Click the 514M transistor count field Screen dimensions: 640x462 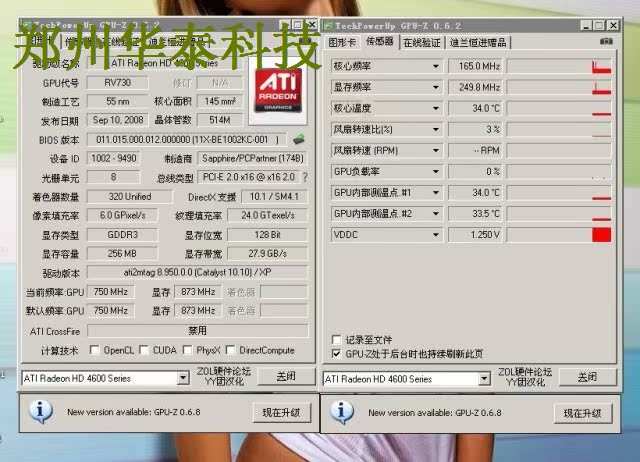(220, 120)
